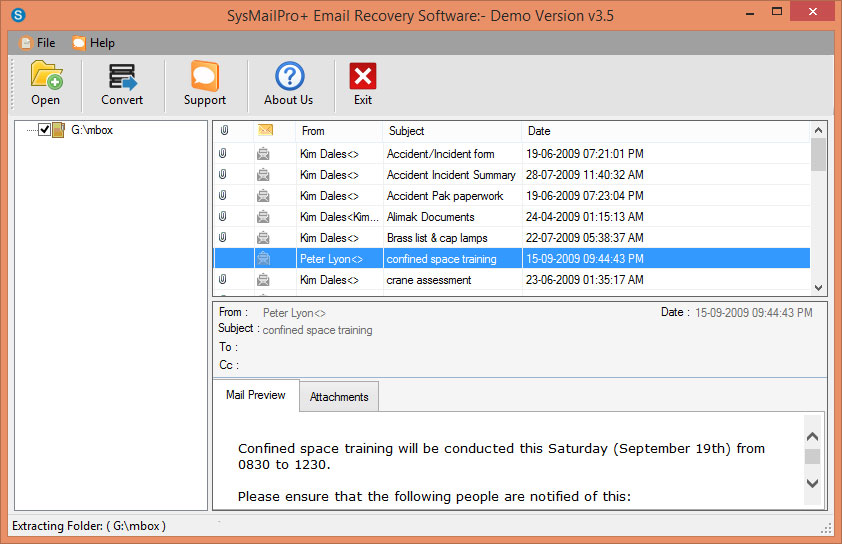Click the mail preview scrollbar thumb
This screenshot has width=842, height=544.
pyautogui.click(x=813, y=456)
